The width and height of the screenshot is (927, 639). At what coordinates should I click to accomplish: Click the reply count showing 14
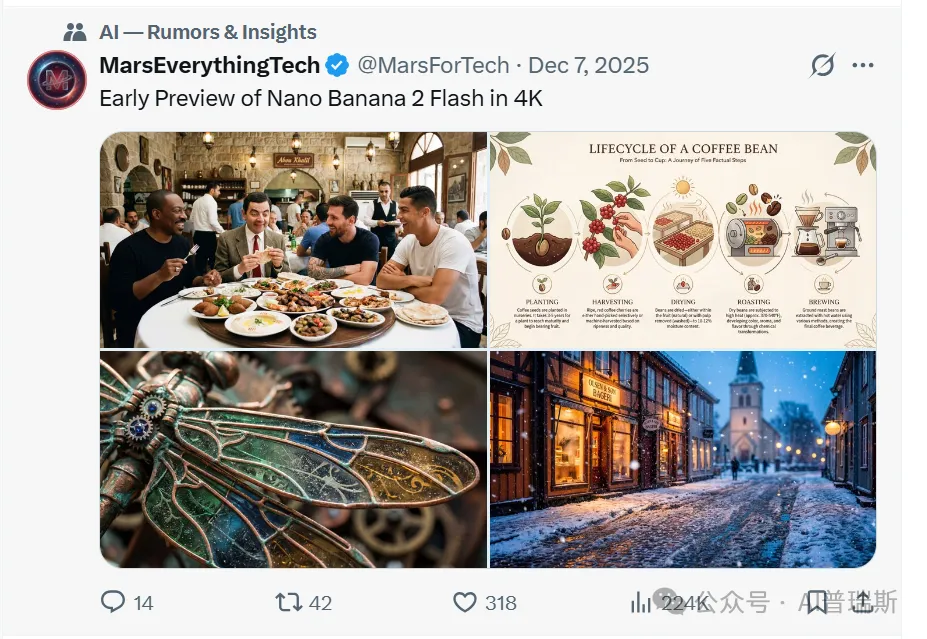pos(143,603)
